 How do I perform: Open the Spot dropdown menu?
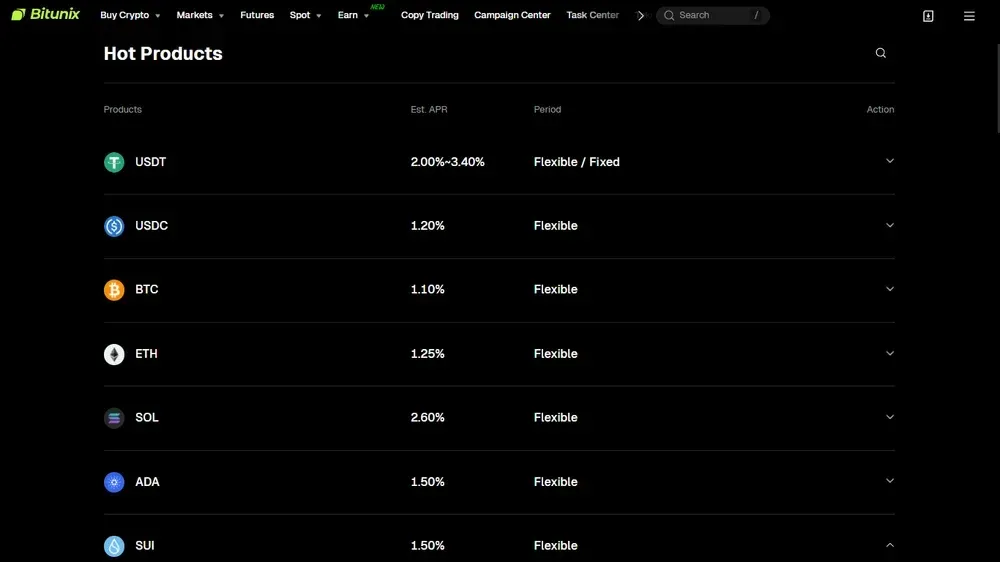[305, 15]
